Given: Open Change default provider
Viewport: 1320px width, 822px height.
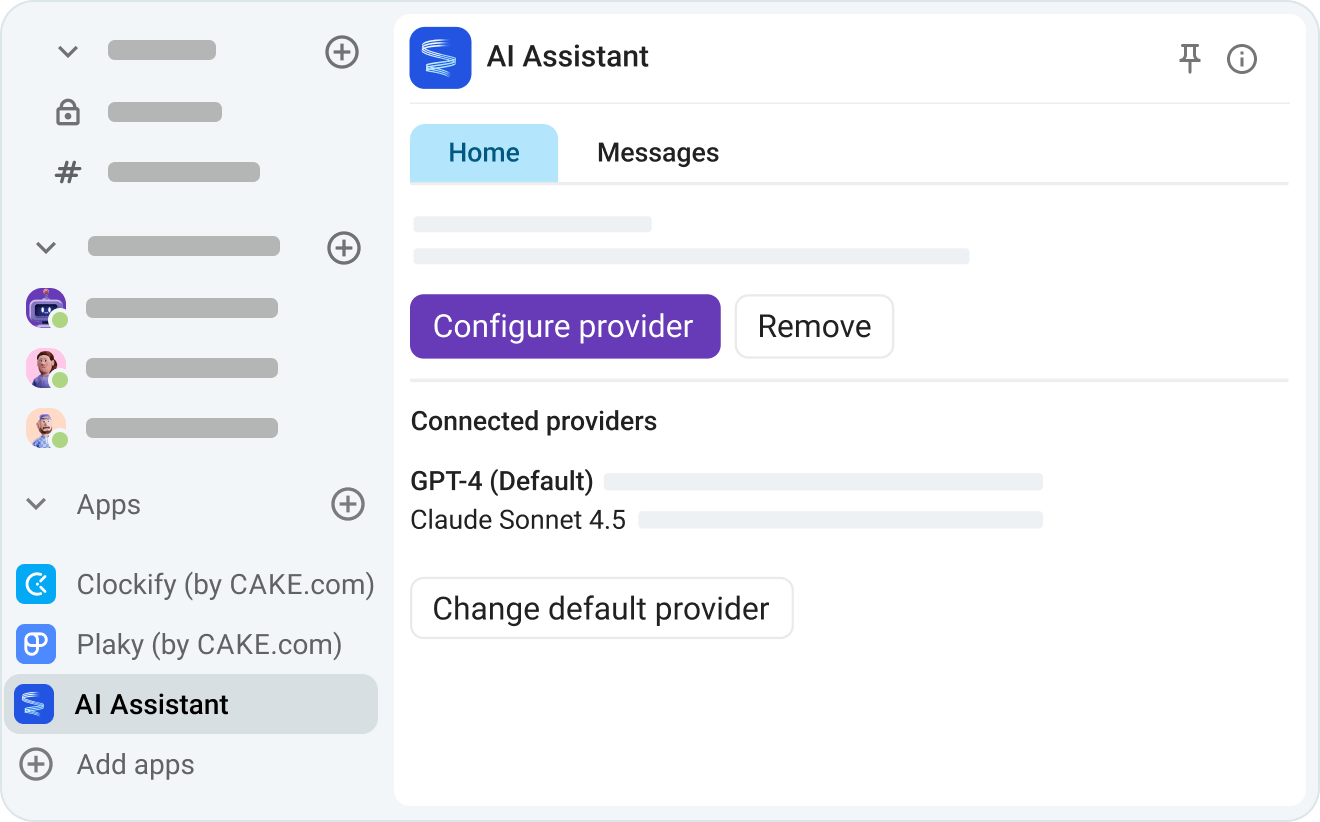Looking at the screenshot, I should (x=601, y=608).
